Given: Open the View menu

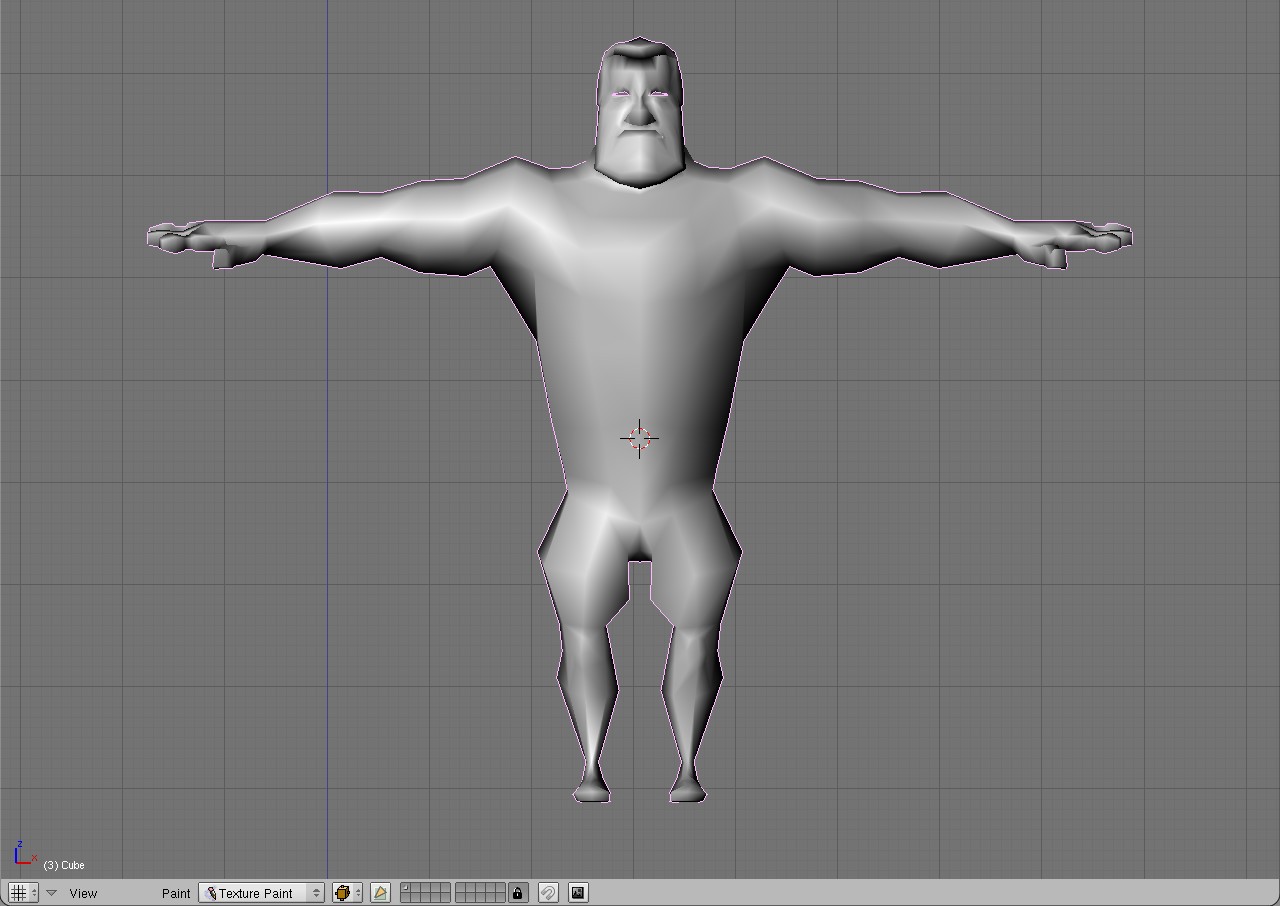Looking at the screenshot, I should [84, 893].
